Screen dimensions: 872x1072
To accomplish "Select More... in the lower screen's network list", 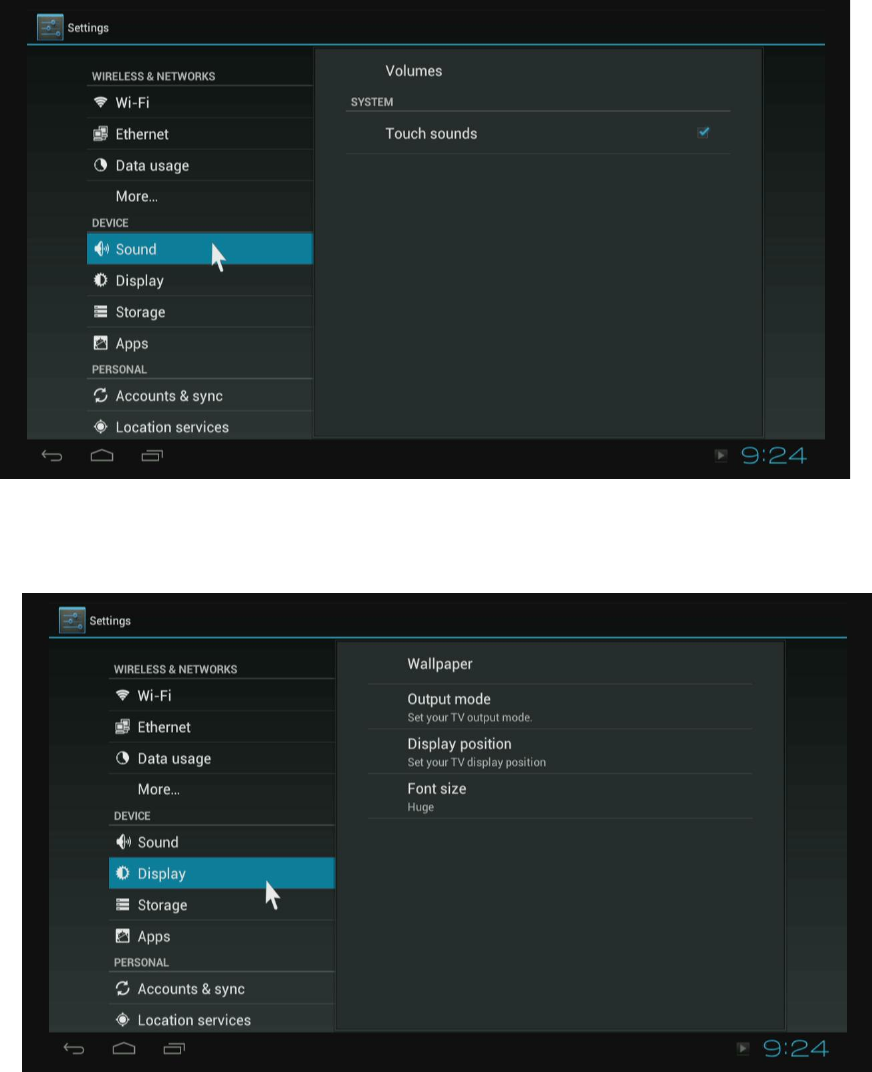I will pyautogui.click(x=159, y=789).
